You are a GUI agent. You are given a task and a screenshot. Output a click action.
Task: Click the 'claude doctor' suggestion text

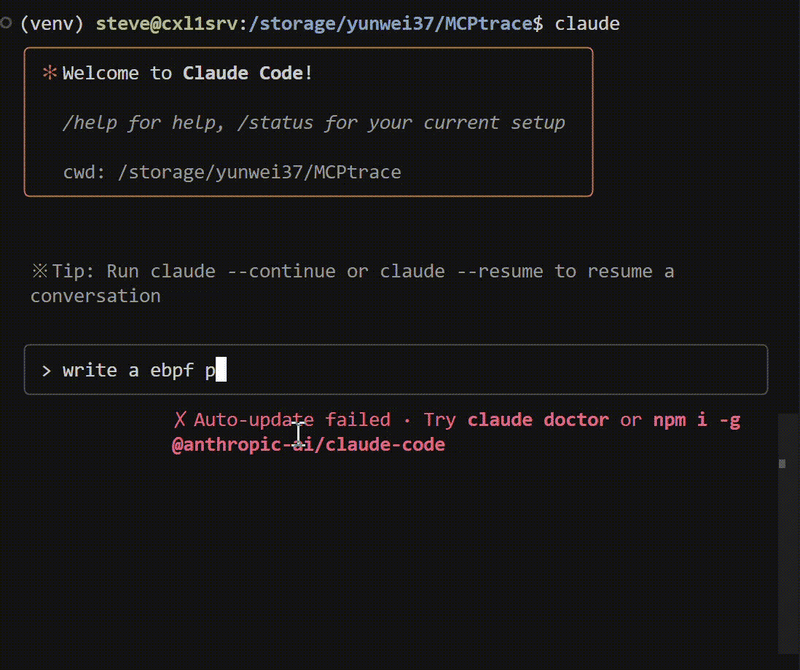click(537, 419)
